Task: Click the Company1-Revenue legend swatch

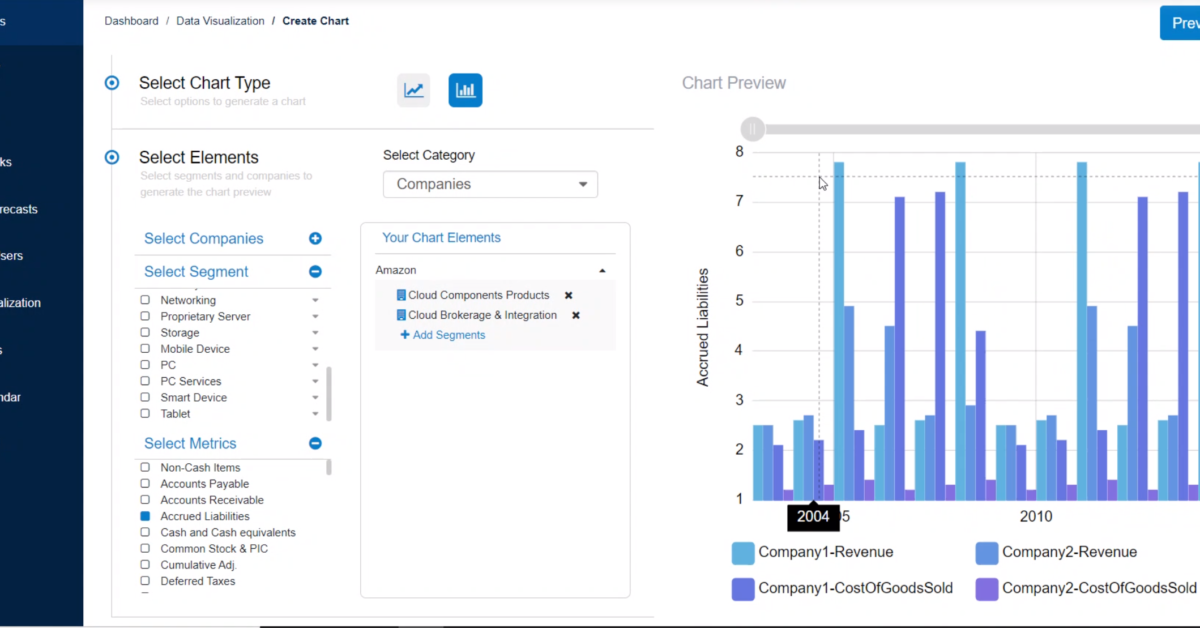Action: click(743, 552)
